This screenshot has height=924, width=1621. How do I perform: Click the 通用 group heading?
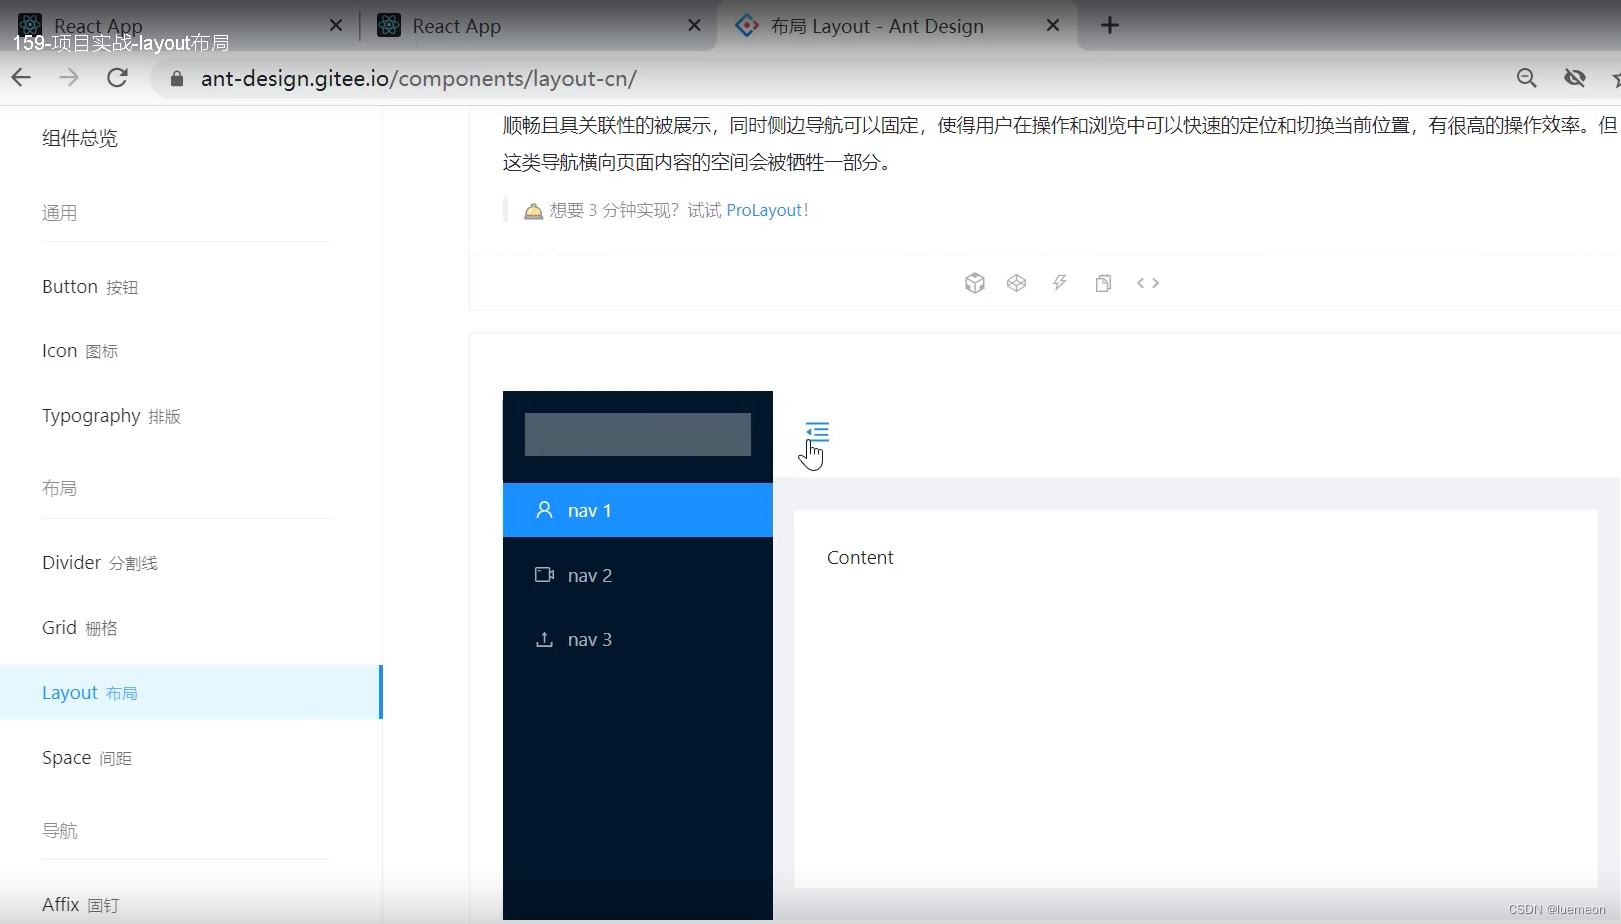tap(59, 213)
